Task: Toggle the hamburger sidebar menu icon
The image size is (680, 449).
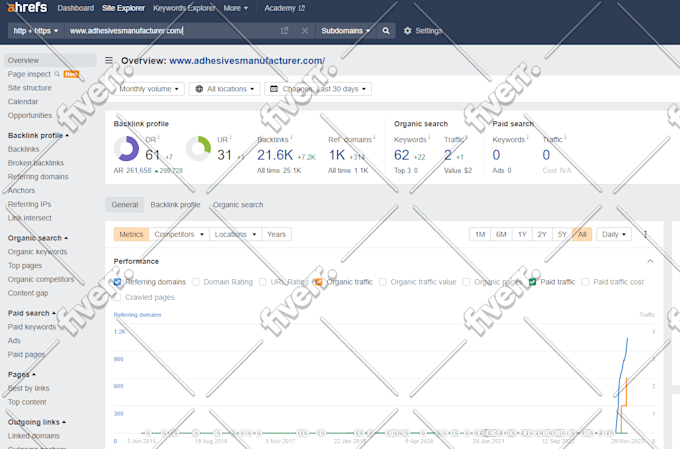Action: click(109, 60)
